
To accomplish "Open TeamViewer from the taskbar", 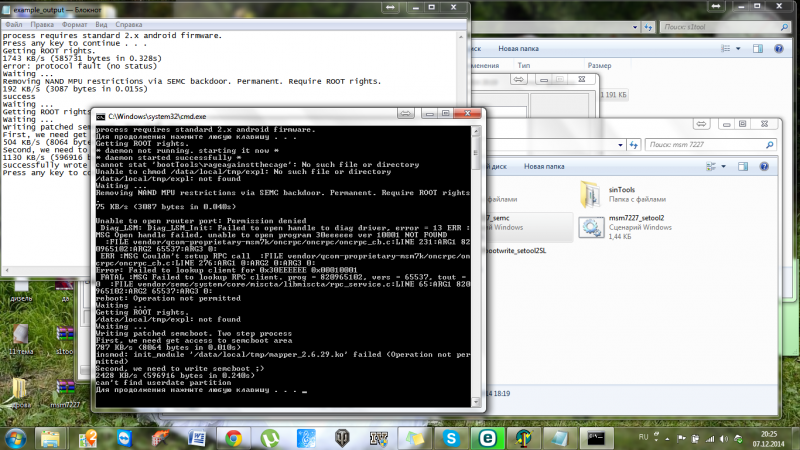I will pos(123,437).
